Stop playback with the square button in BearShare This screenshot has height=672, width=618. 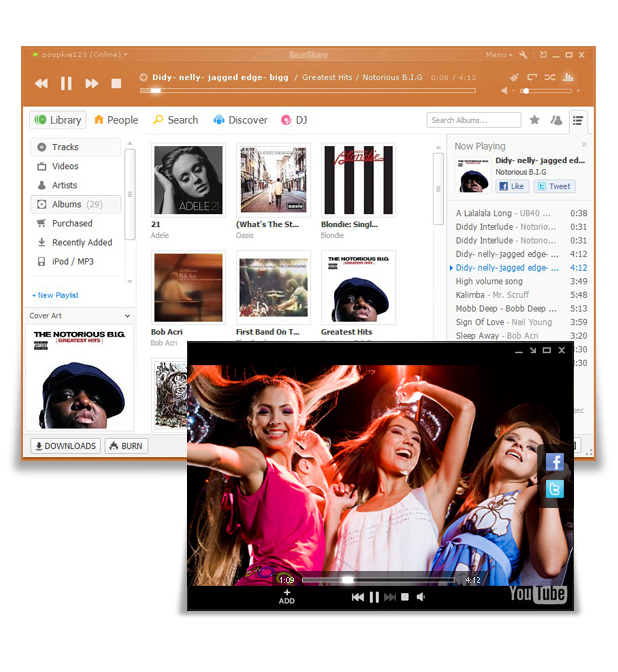116,83
